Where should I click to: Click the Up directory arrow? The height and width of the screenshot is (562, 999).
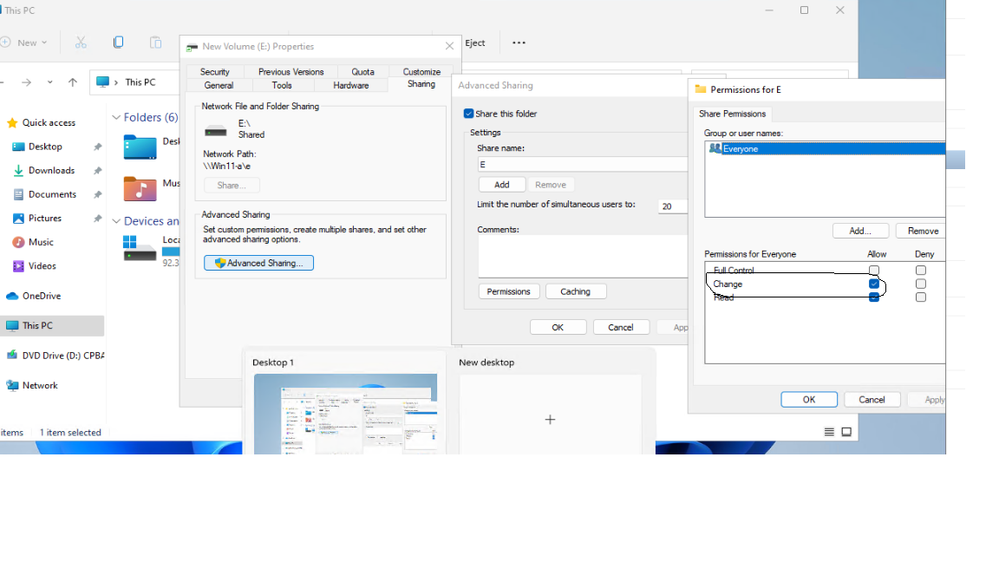73,82
